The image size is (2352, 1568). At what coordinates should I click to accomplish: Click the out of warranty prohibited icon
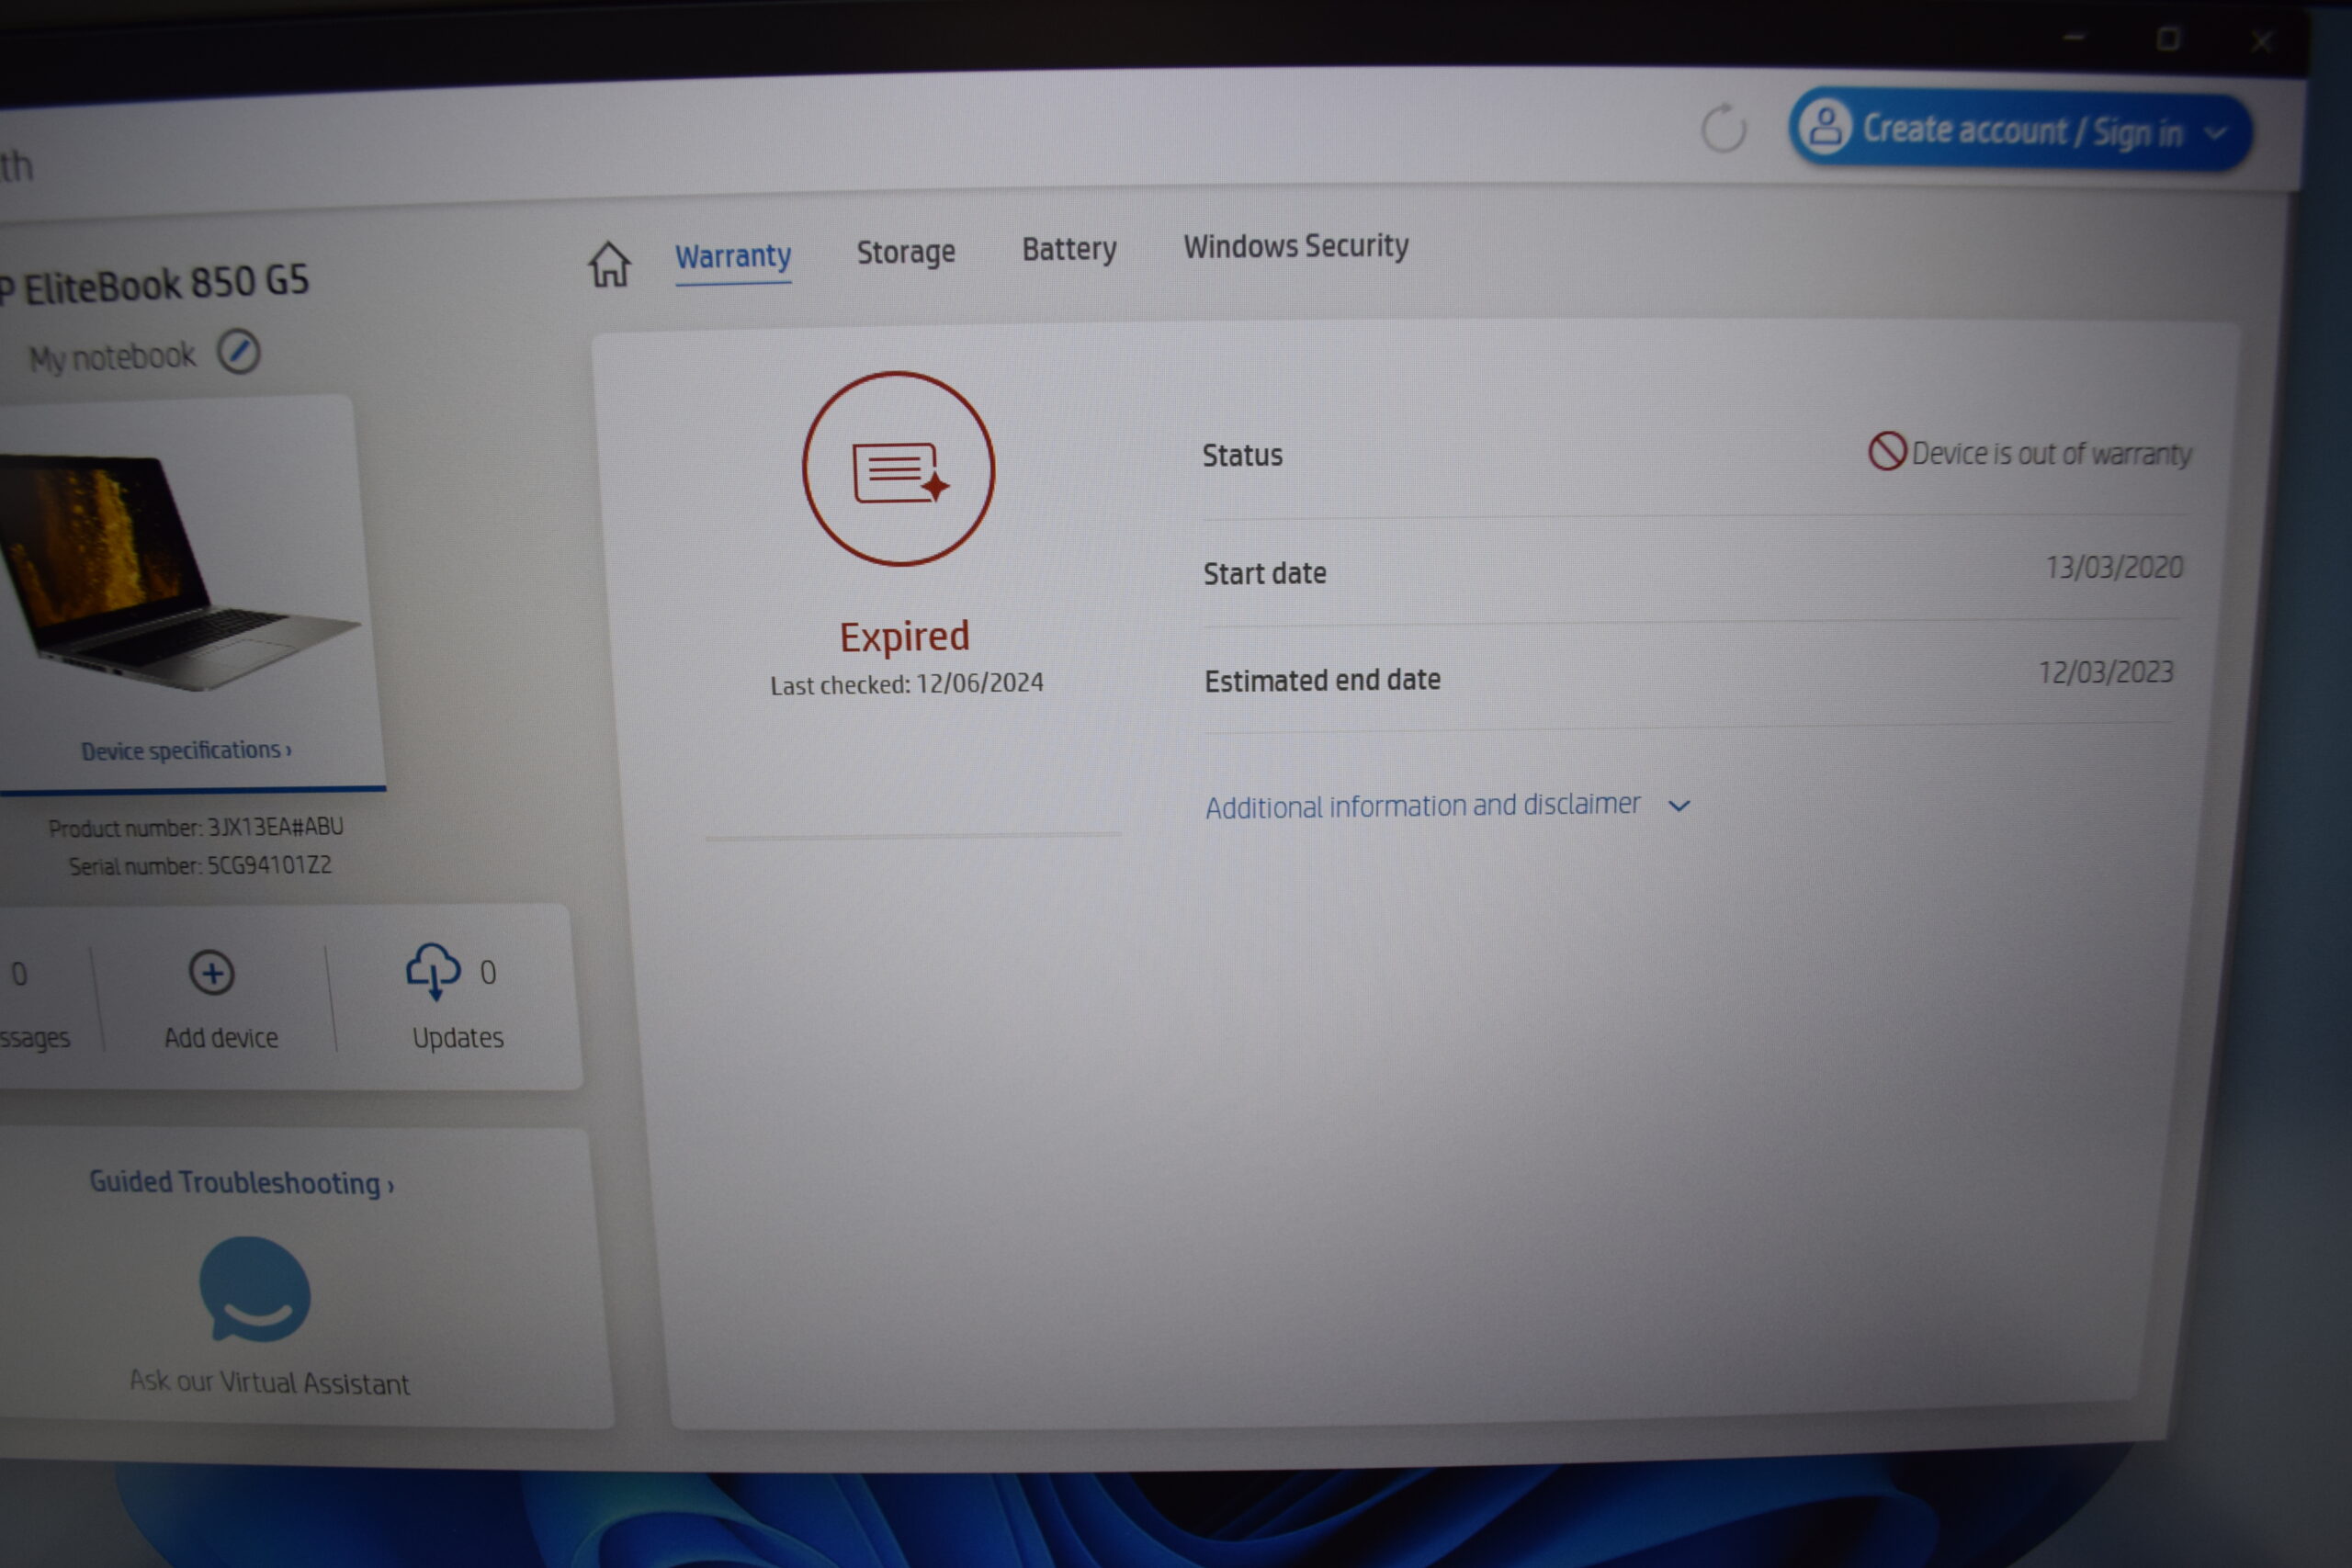(x=1887, y=451)
